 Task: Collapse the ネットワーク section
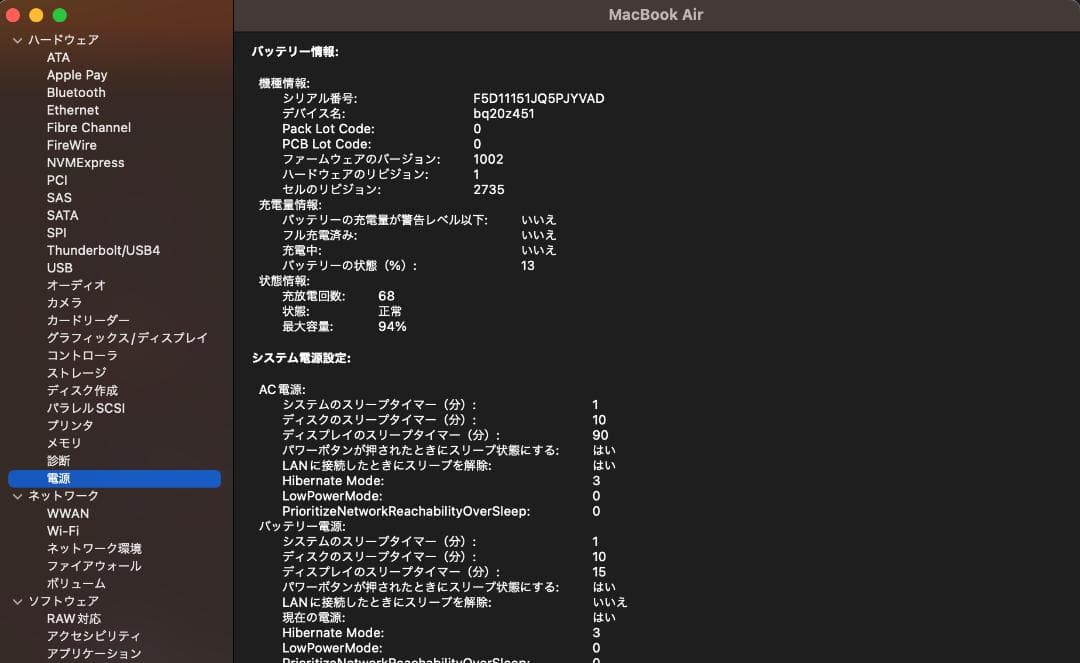coord(18,496)
